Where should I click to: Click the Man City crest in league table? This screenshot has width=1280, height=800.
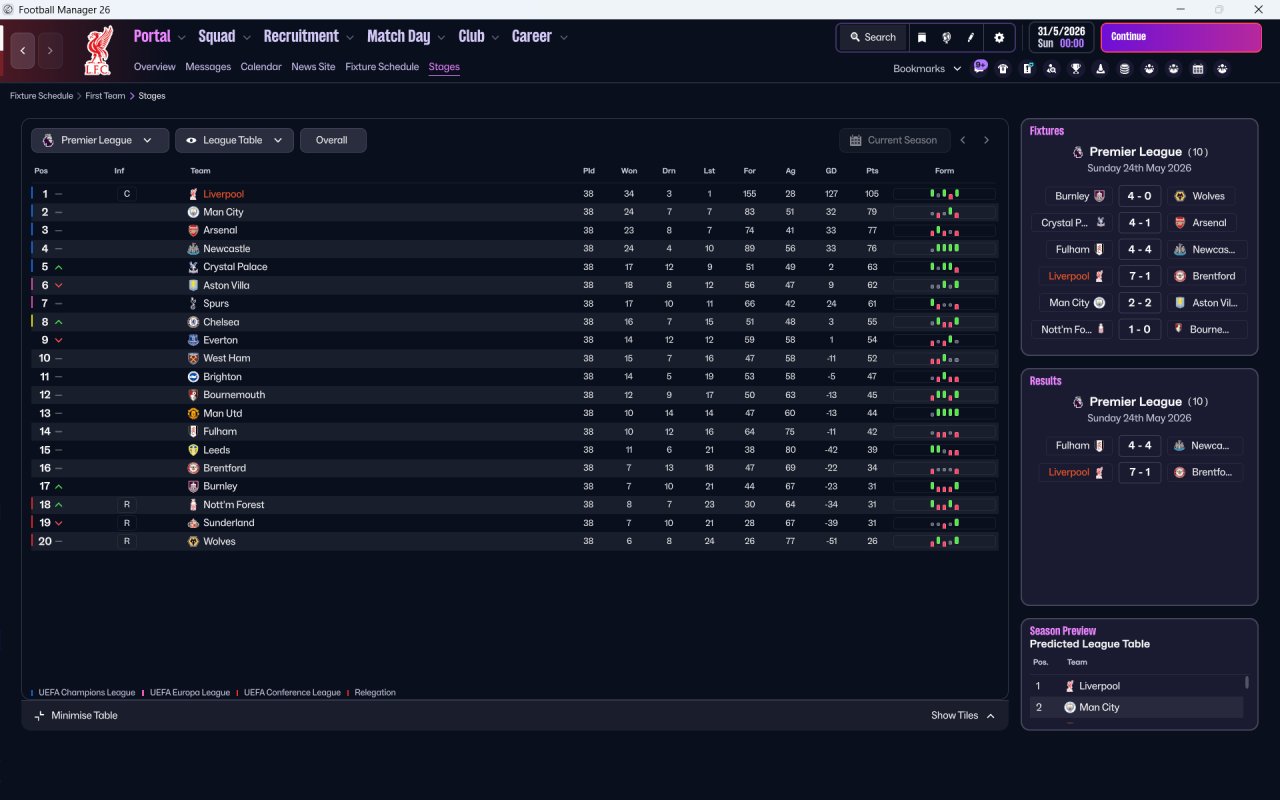(x=193, y=212)
